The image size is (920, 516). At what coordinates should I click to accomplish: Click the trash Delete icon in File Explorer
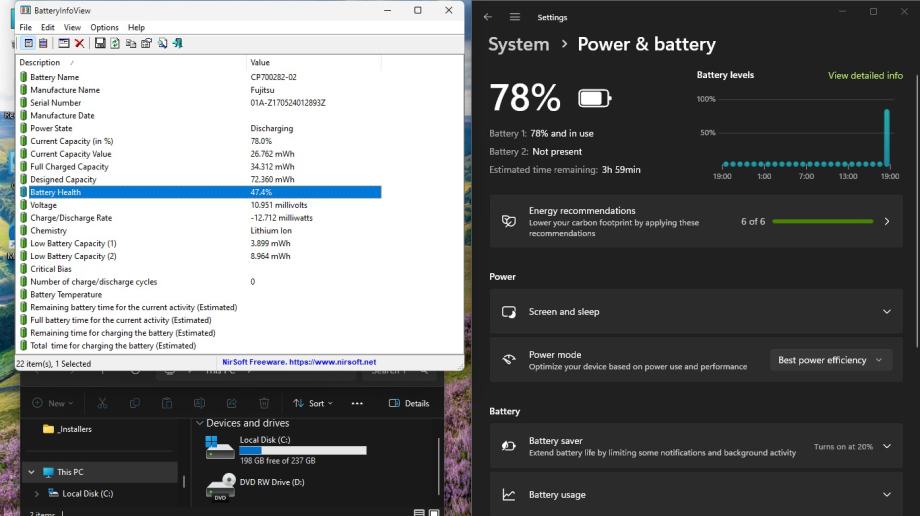(264, 403)
